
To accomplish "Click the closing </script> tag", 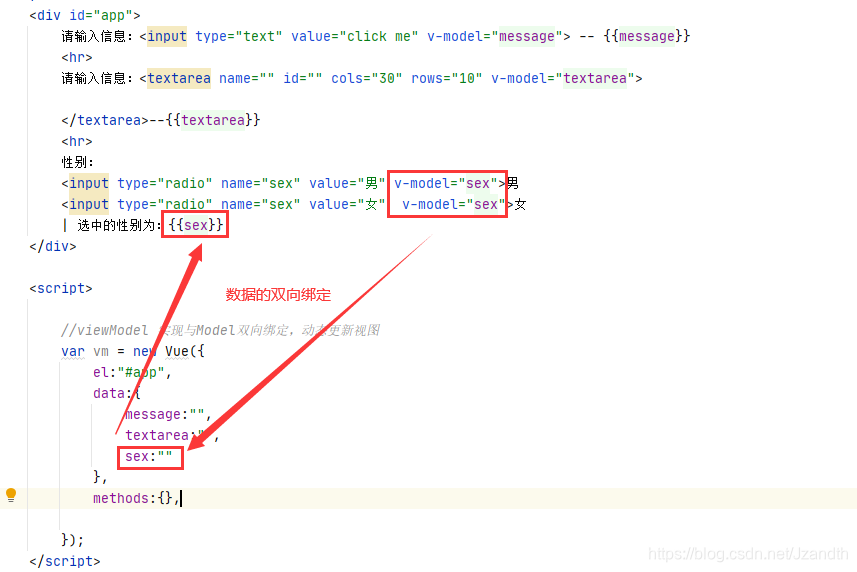I will click(x=65, y=561).
